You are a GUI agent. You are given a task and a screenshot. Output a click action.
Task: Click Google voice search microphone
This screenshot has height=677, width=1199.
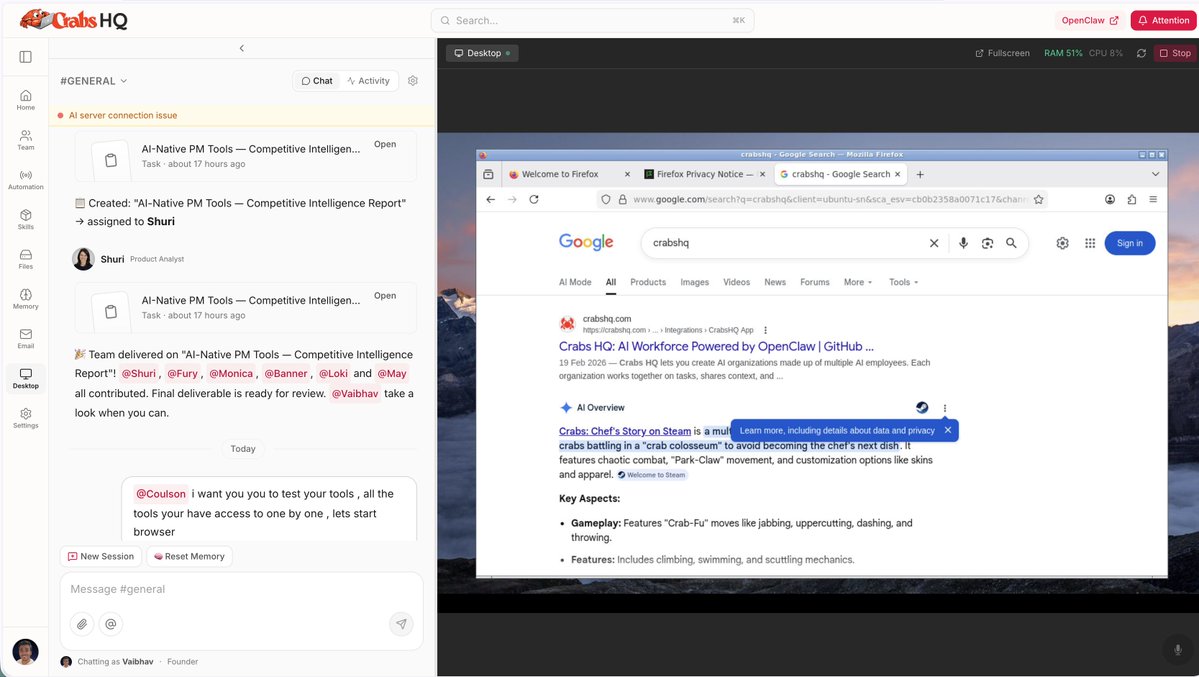click(x=963, y=242)
